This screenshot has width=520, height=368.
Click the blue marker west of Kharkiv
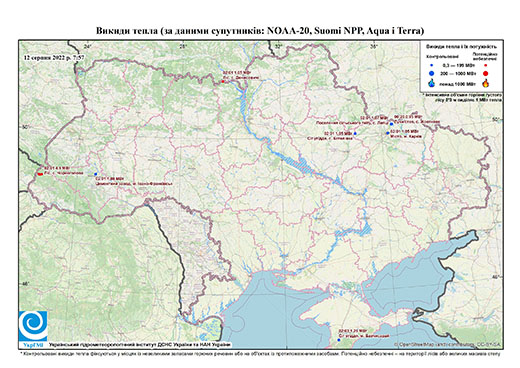pyautogui.click(x=355, y=133)
